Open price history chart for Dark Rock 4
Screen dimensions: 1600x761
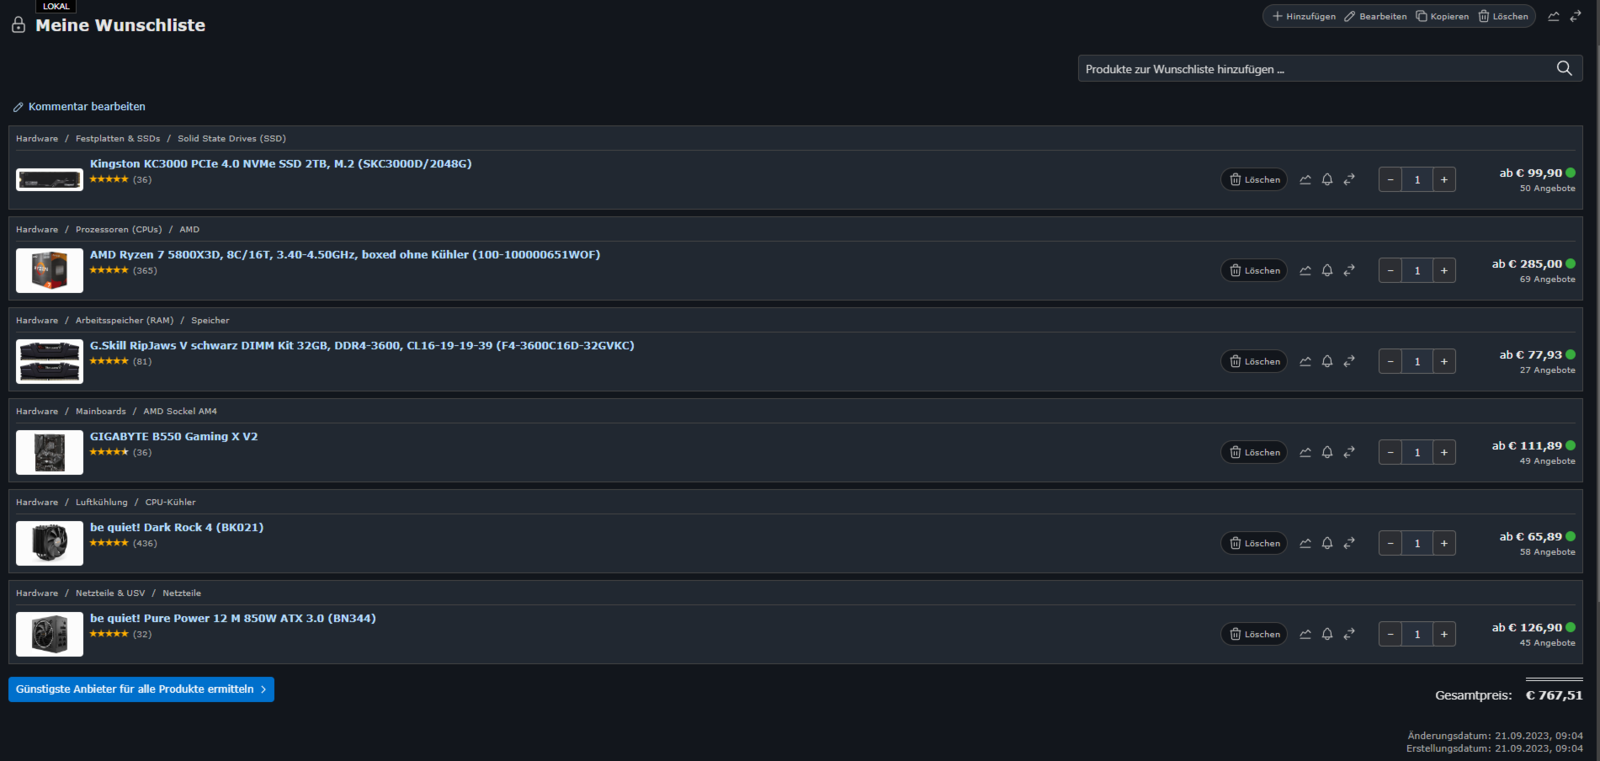pyautogui.click(x=1305, y=544)
